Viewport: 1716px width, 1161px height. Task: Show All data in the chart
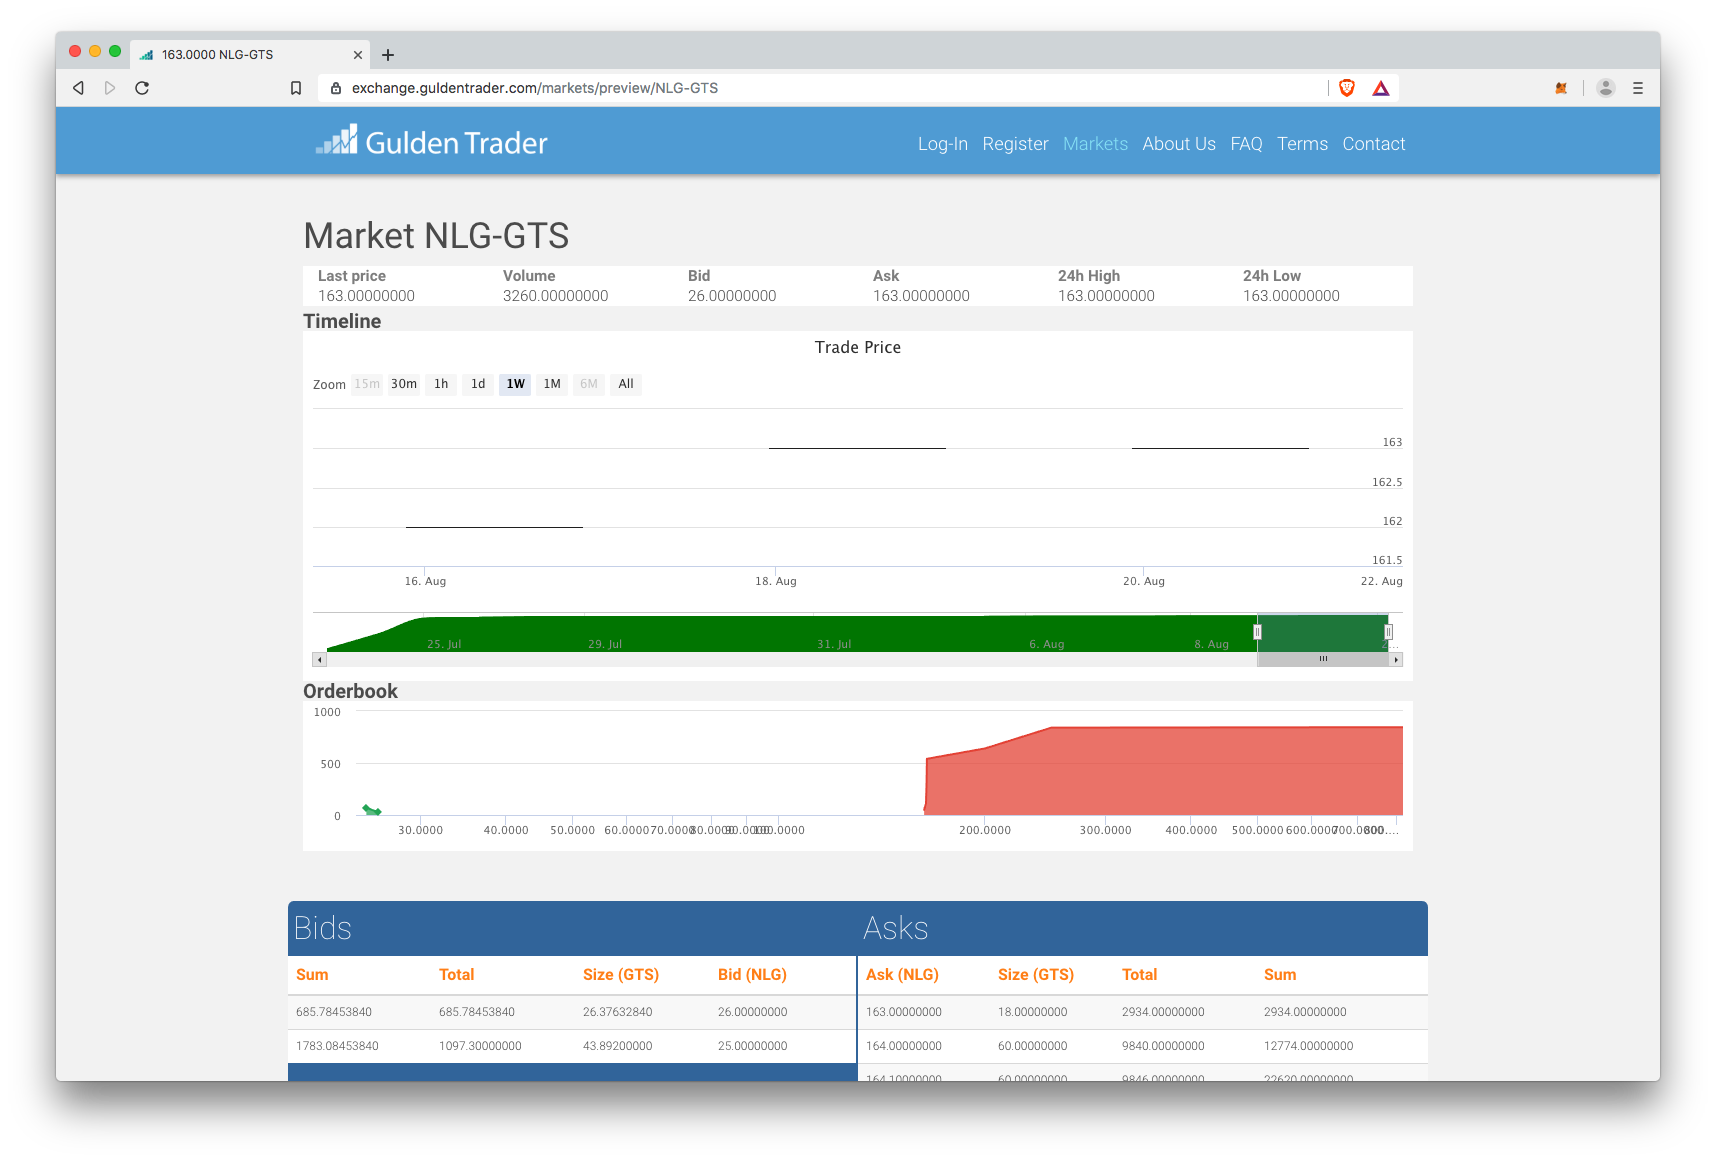pyautogui.click(x=626, y=384)
